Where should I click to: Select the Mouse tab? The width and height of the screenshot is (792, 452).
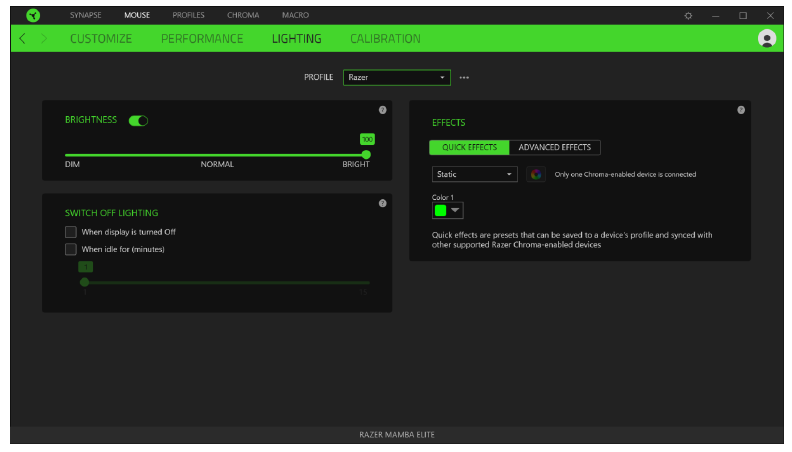pyautogui.click(x=137, y=15)
